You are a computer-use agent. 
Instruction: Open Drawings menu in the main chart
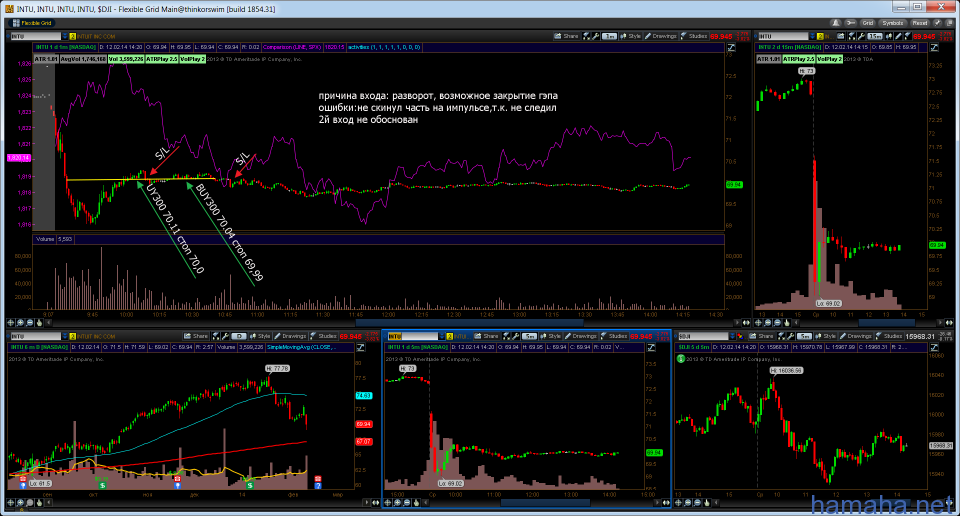[x=661, y=36]
